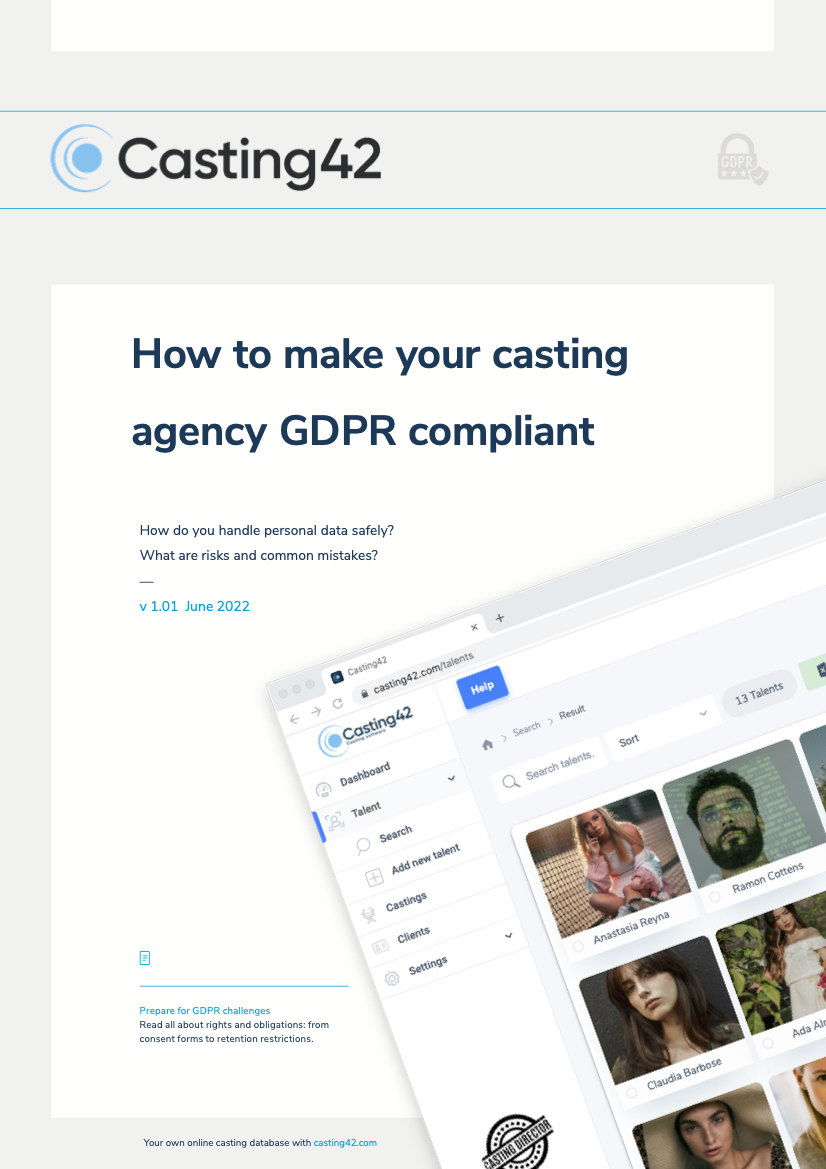
Task: Click the Casting42 logo in the page header
Action: pyautogui.click(x=216, y=159)
